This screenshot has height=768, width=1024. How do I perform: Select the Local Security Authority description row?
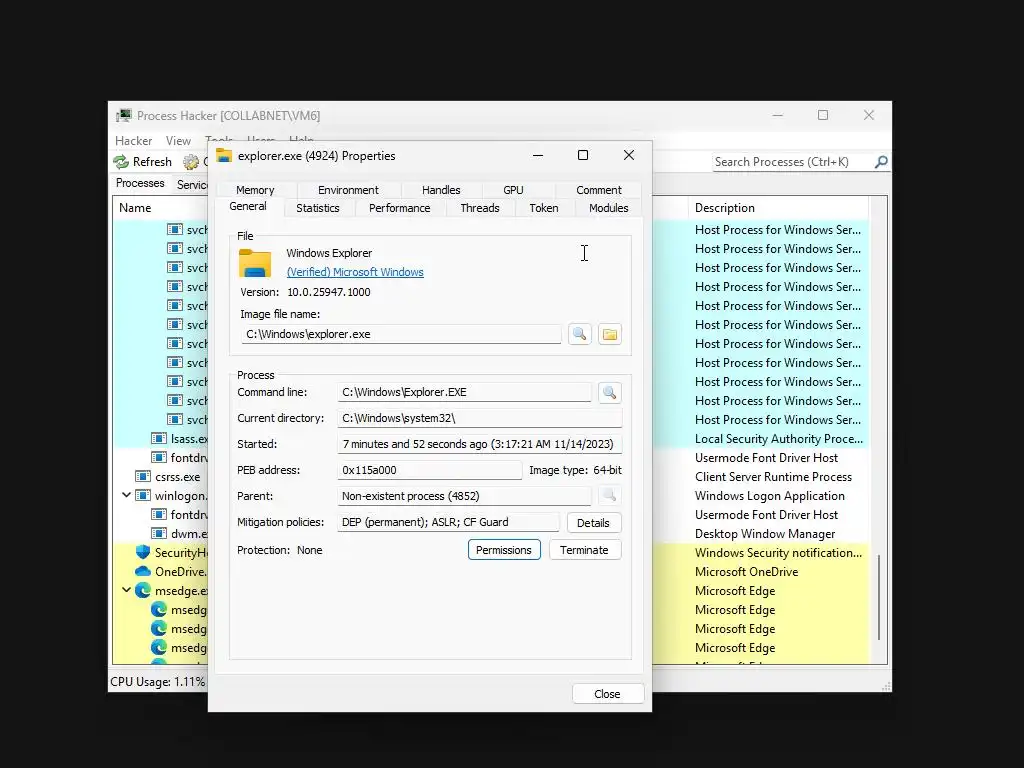[x=778, y=439]
